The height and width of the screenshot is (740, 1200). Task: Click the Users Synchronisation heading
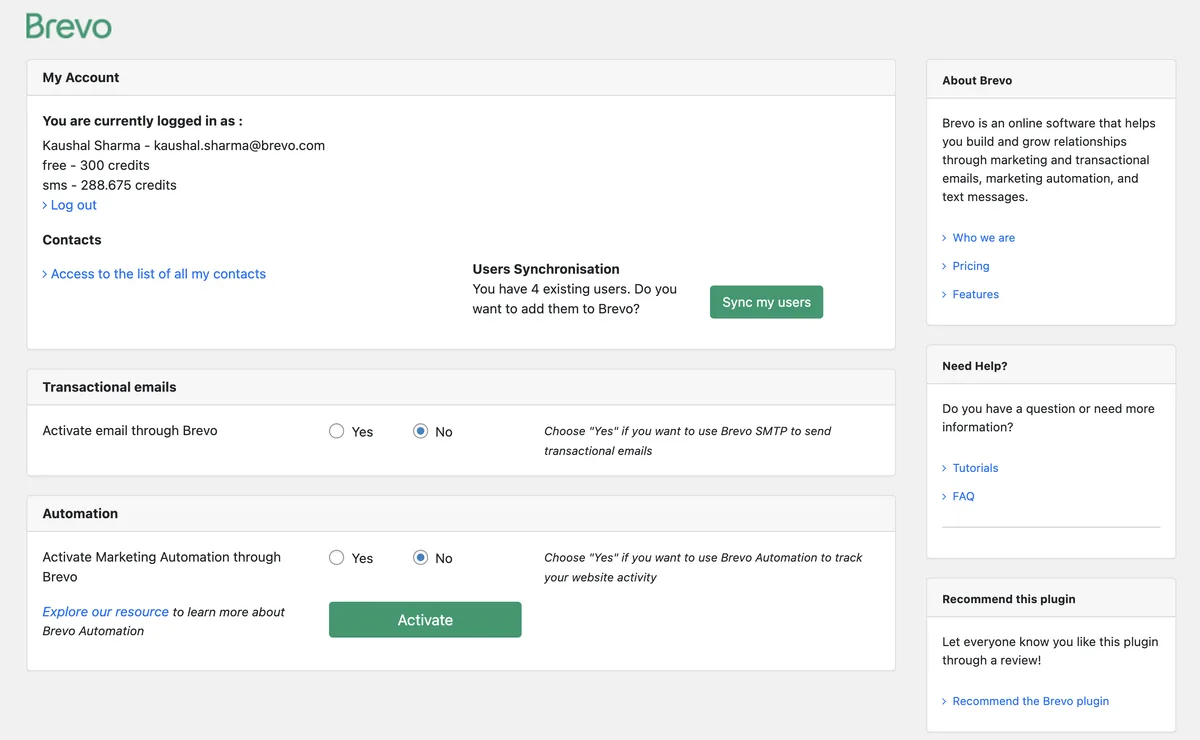coord(546,269)
